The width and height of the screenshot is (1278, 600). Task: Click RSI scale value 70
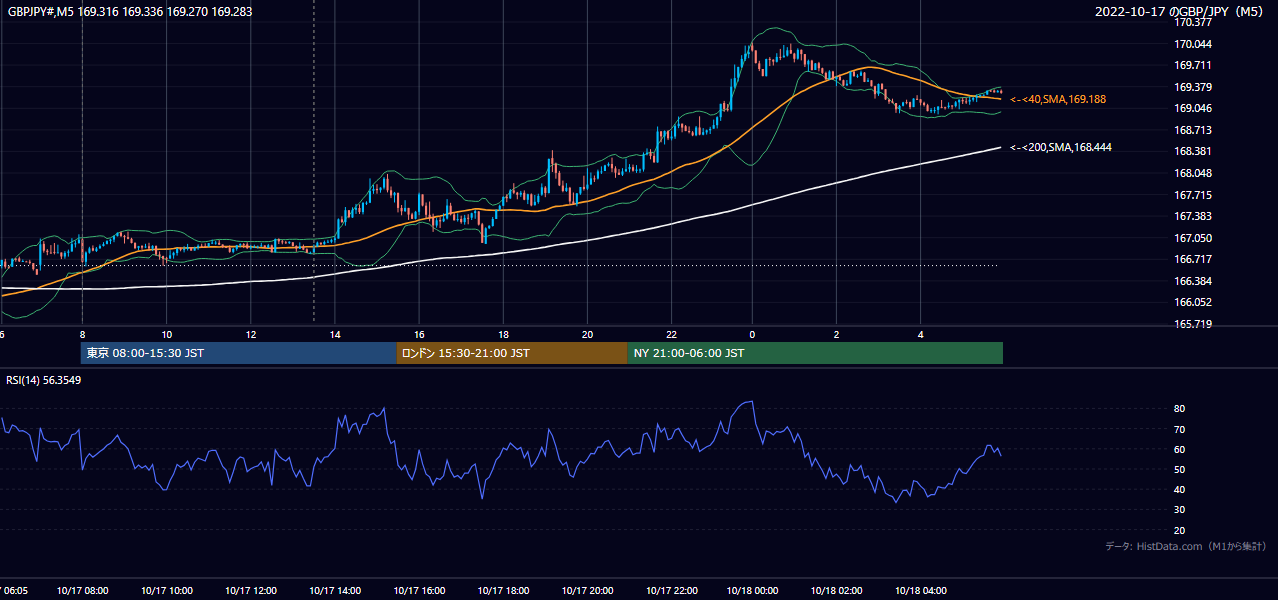pyautogui.click(x=1179, y=429)
